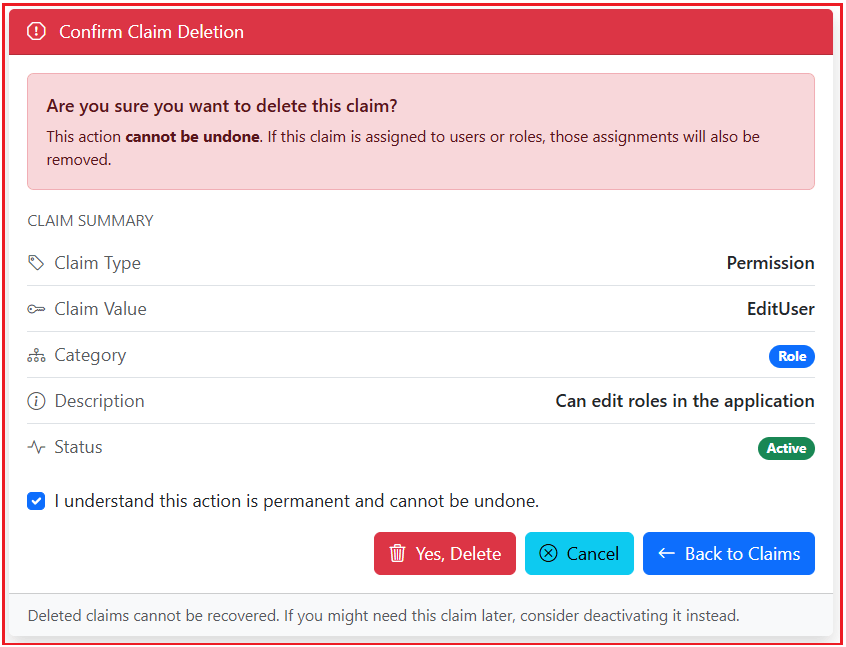Image resolution: width=846 pixels, height=647 pixels.
Task: Click the tag icon next to Claim Type
Action: tap(35, 262)
